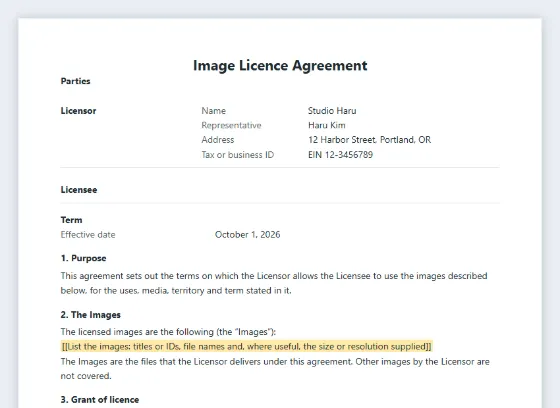Viewport: 560px width, 408px height.
Task: Click the Licensor 'Name' field label
Action: [214, 111]
